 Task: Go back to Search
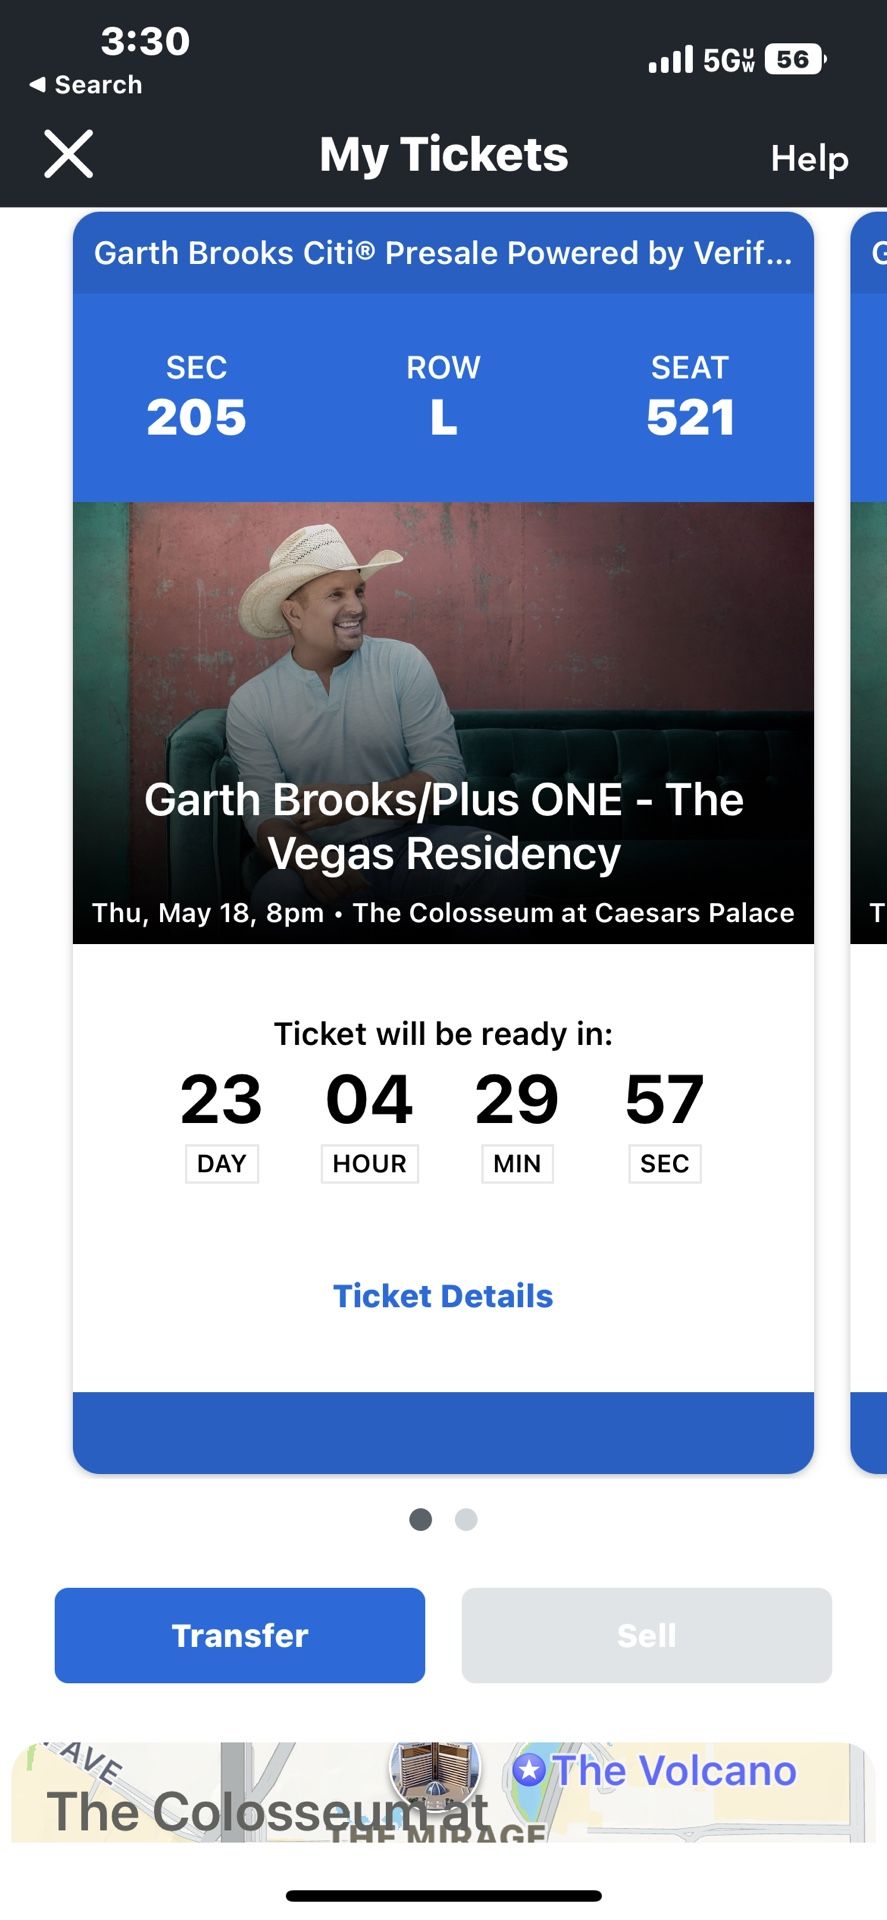86,85
